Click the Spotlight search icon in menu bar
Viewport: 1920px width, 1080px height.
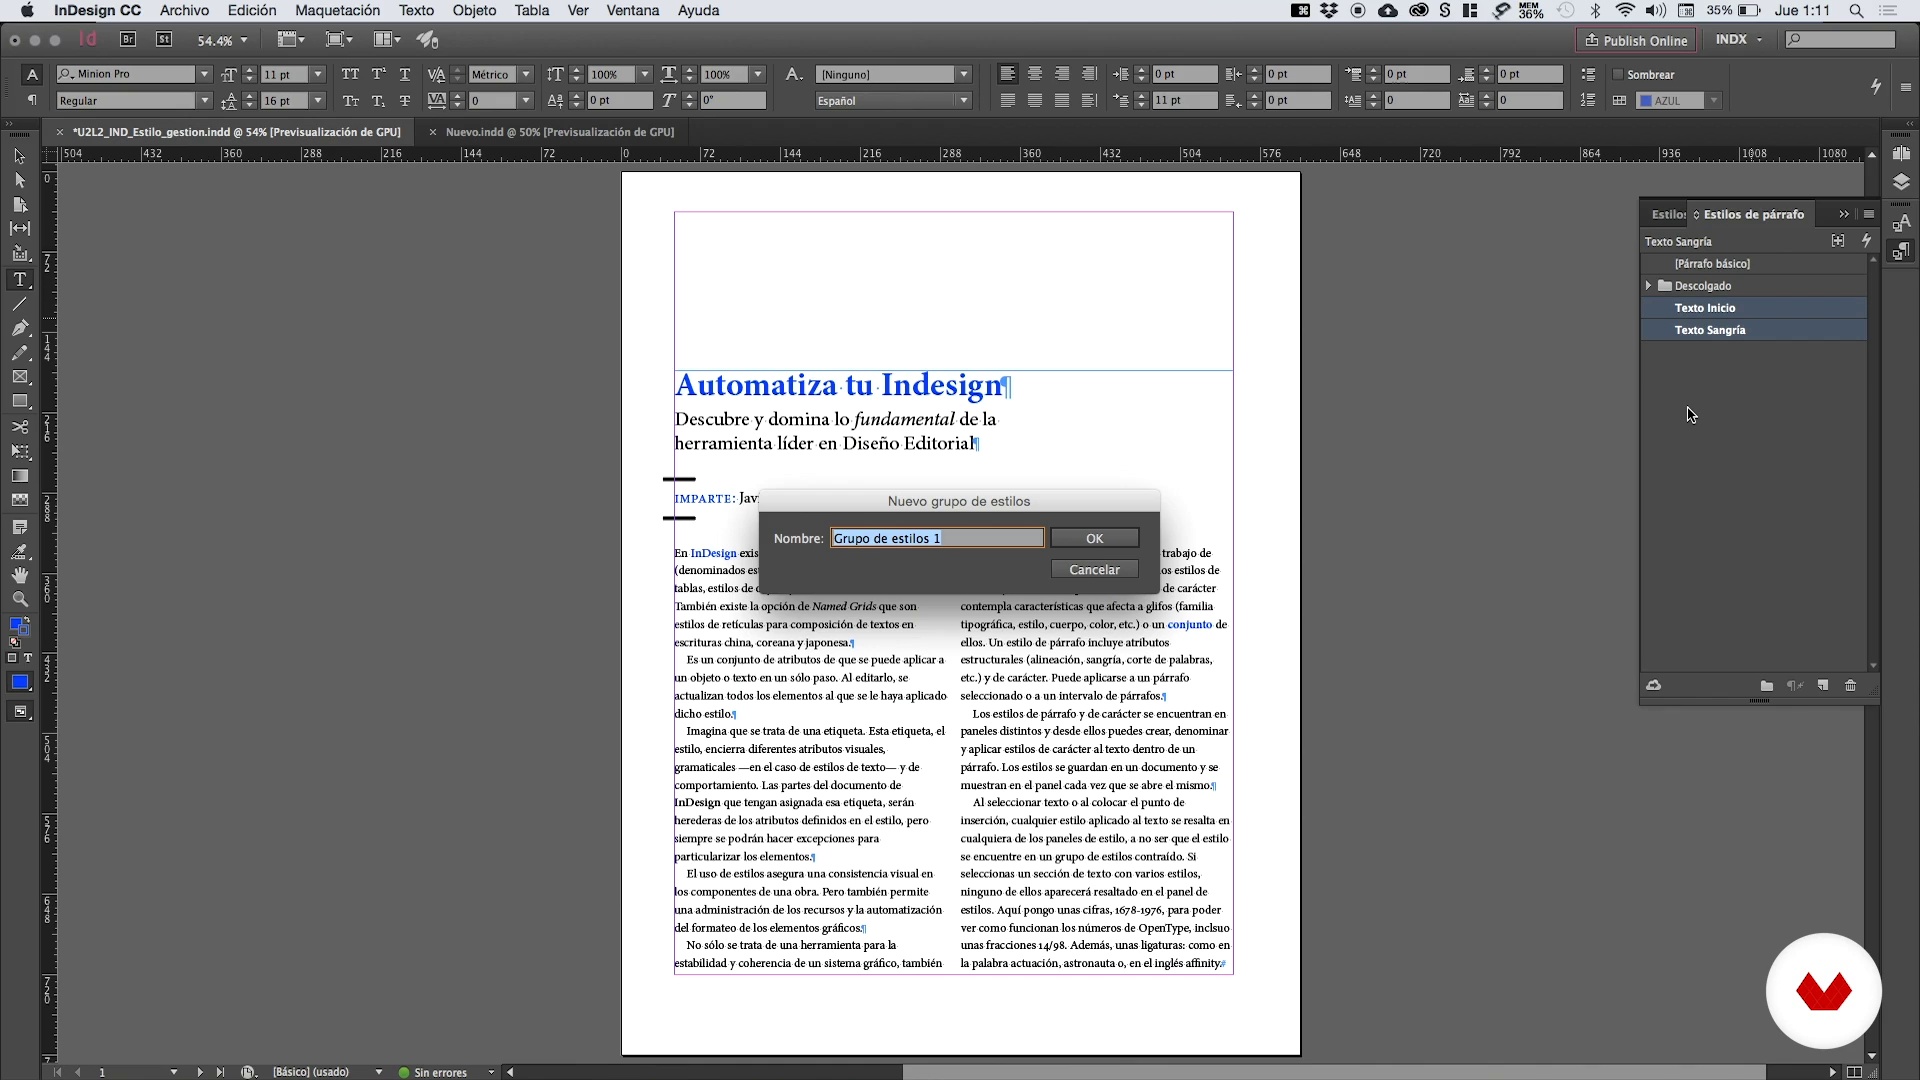tap(1856, 10)
